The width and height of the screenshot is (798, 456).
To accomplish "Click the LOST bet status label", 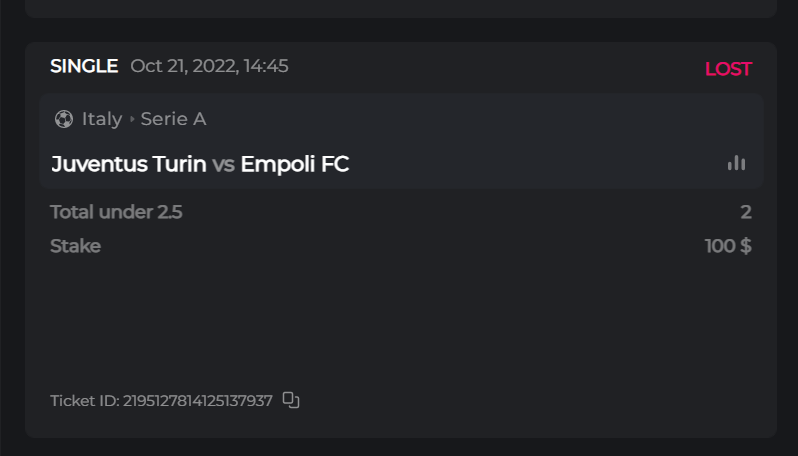I will [728, 69].
